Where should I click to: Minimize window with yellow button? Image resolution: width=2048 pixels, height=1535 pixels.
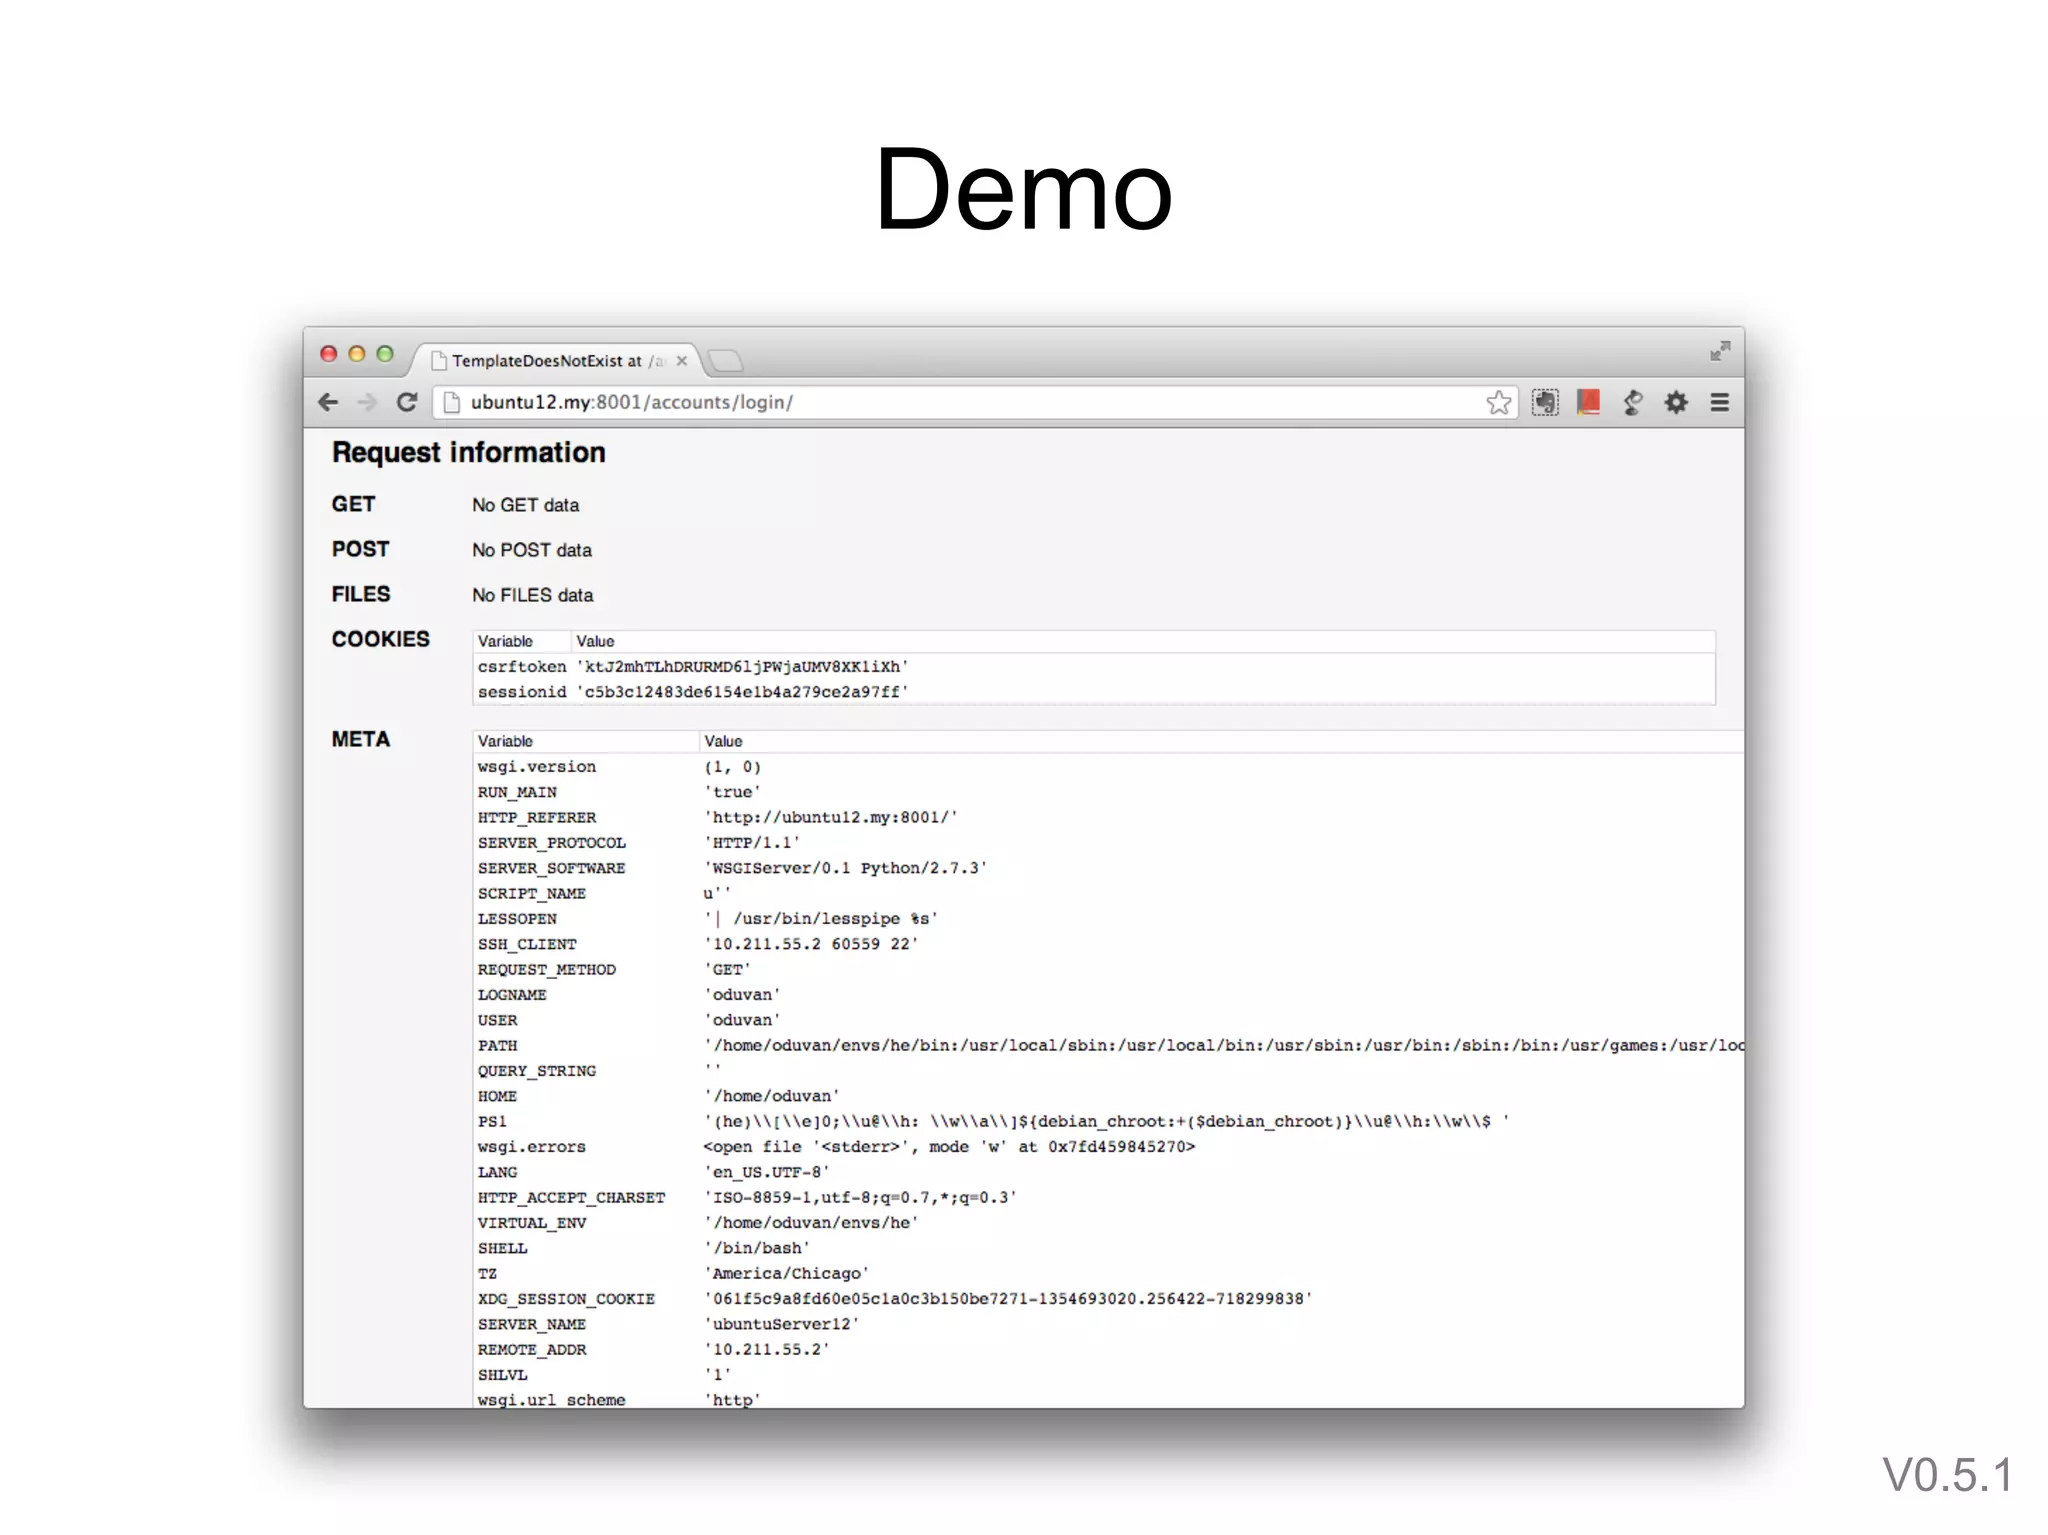pos(356,354)
